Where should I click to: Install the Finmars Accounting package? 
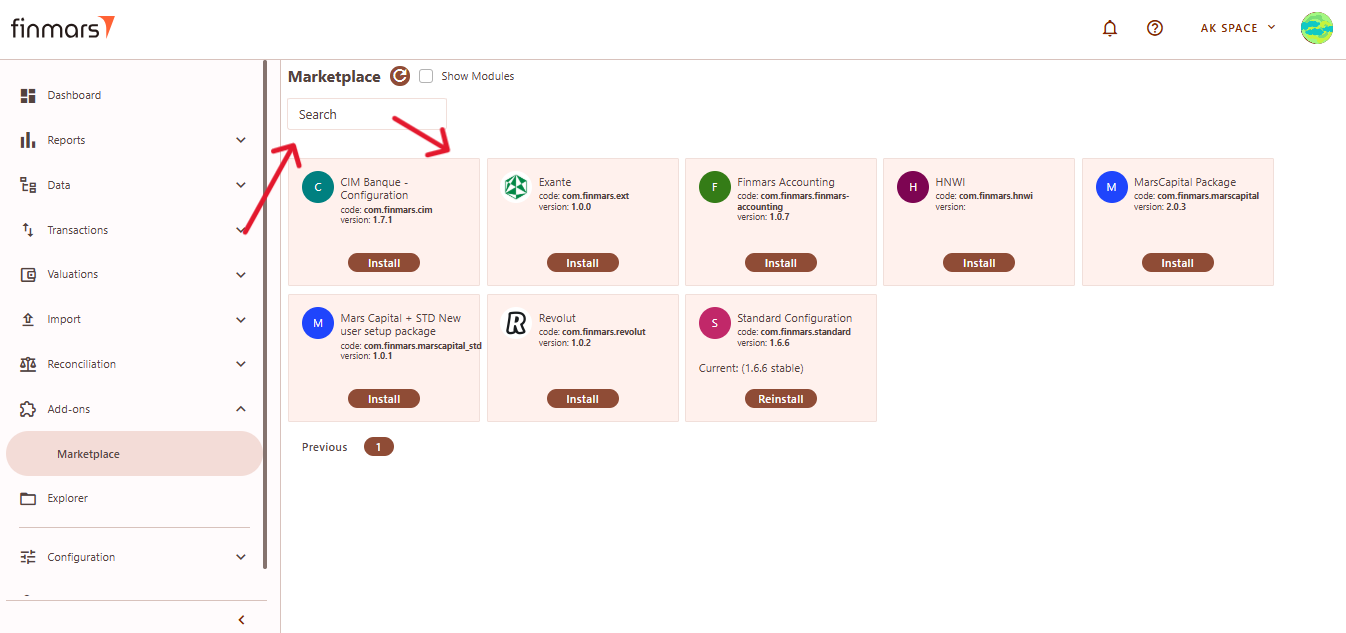click(780, 263)
